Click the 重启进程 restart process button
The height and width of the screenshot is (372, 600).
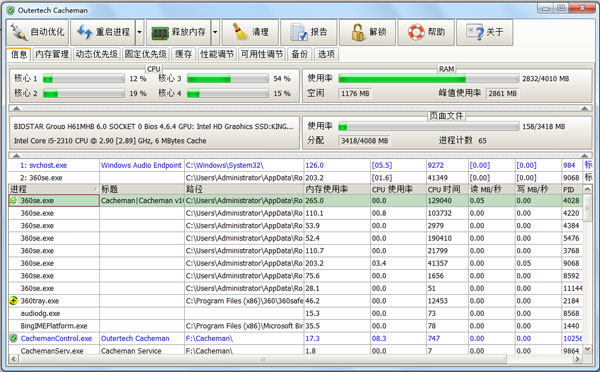pos(103,33)
